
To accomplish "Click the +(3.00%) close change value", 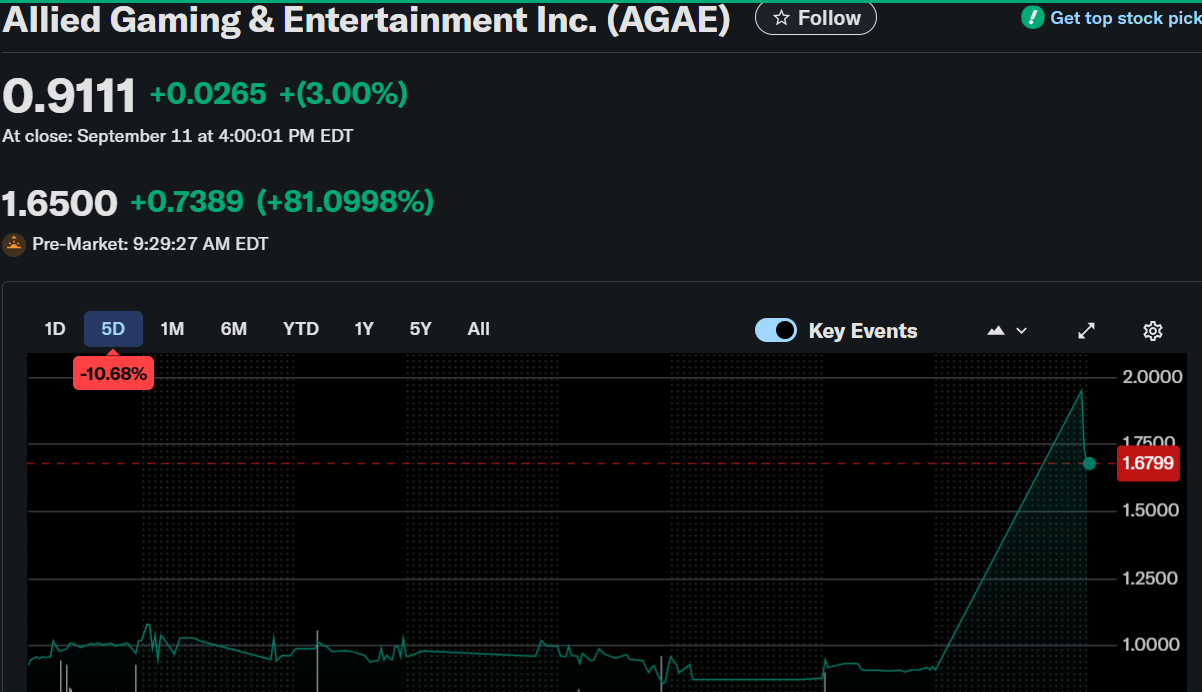I will click(343, 94).
